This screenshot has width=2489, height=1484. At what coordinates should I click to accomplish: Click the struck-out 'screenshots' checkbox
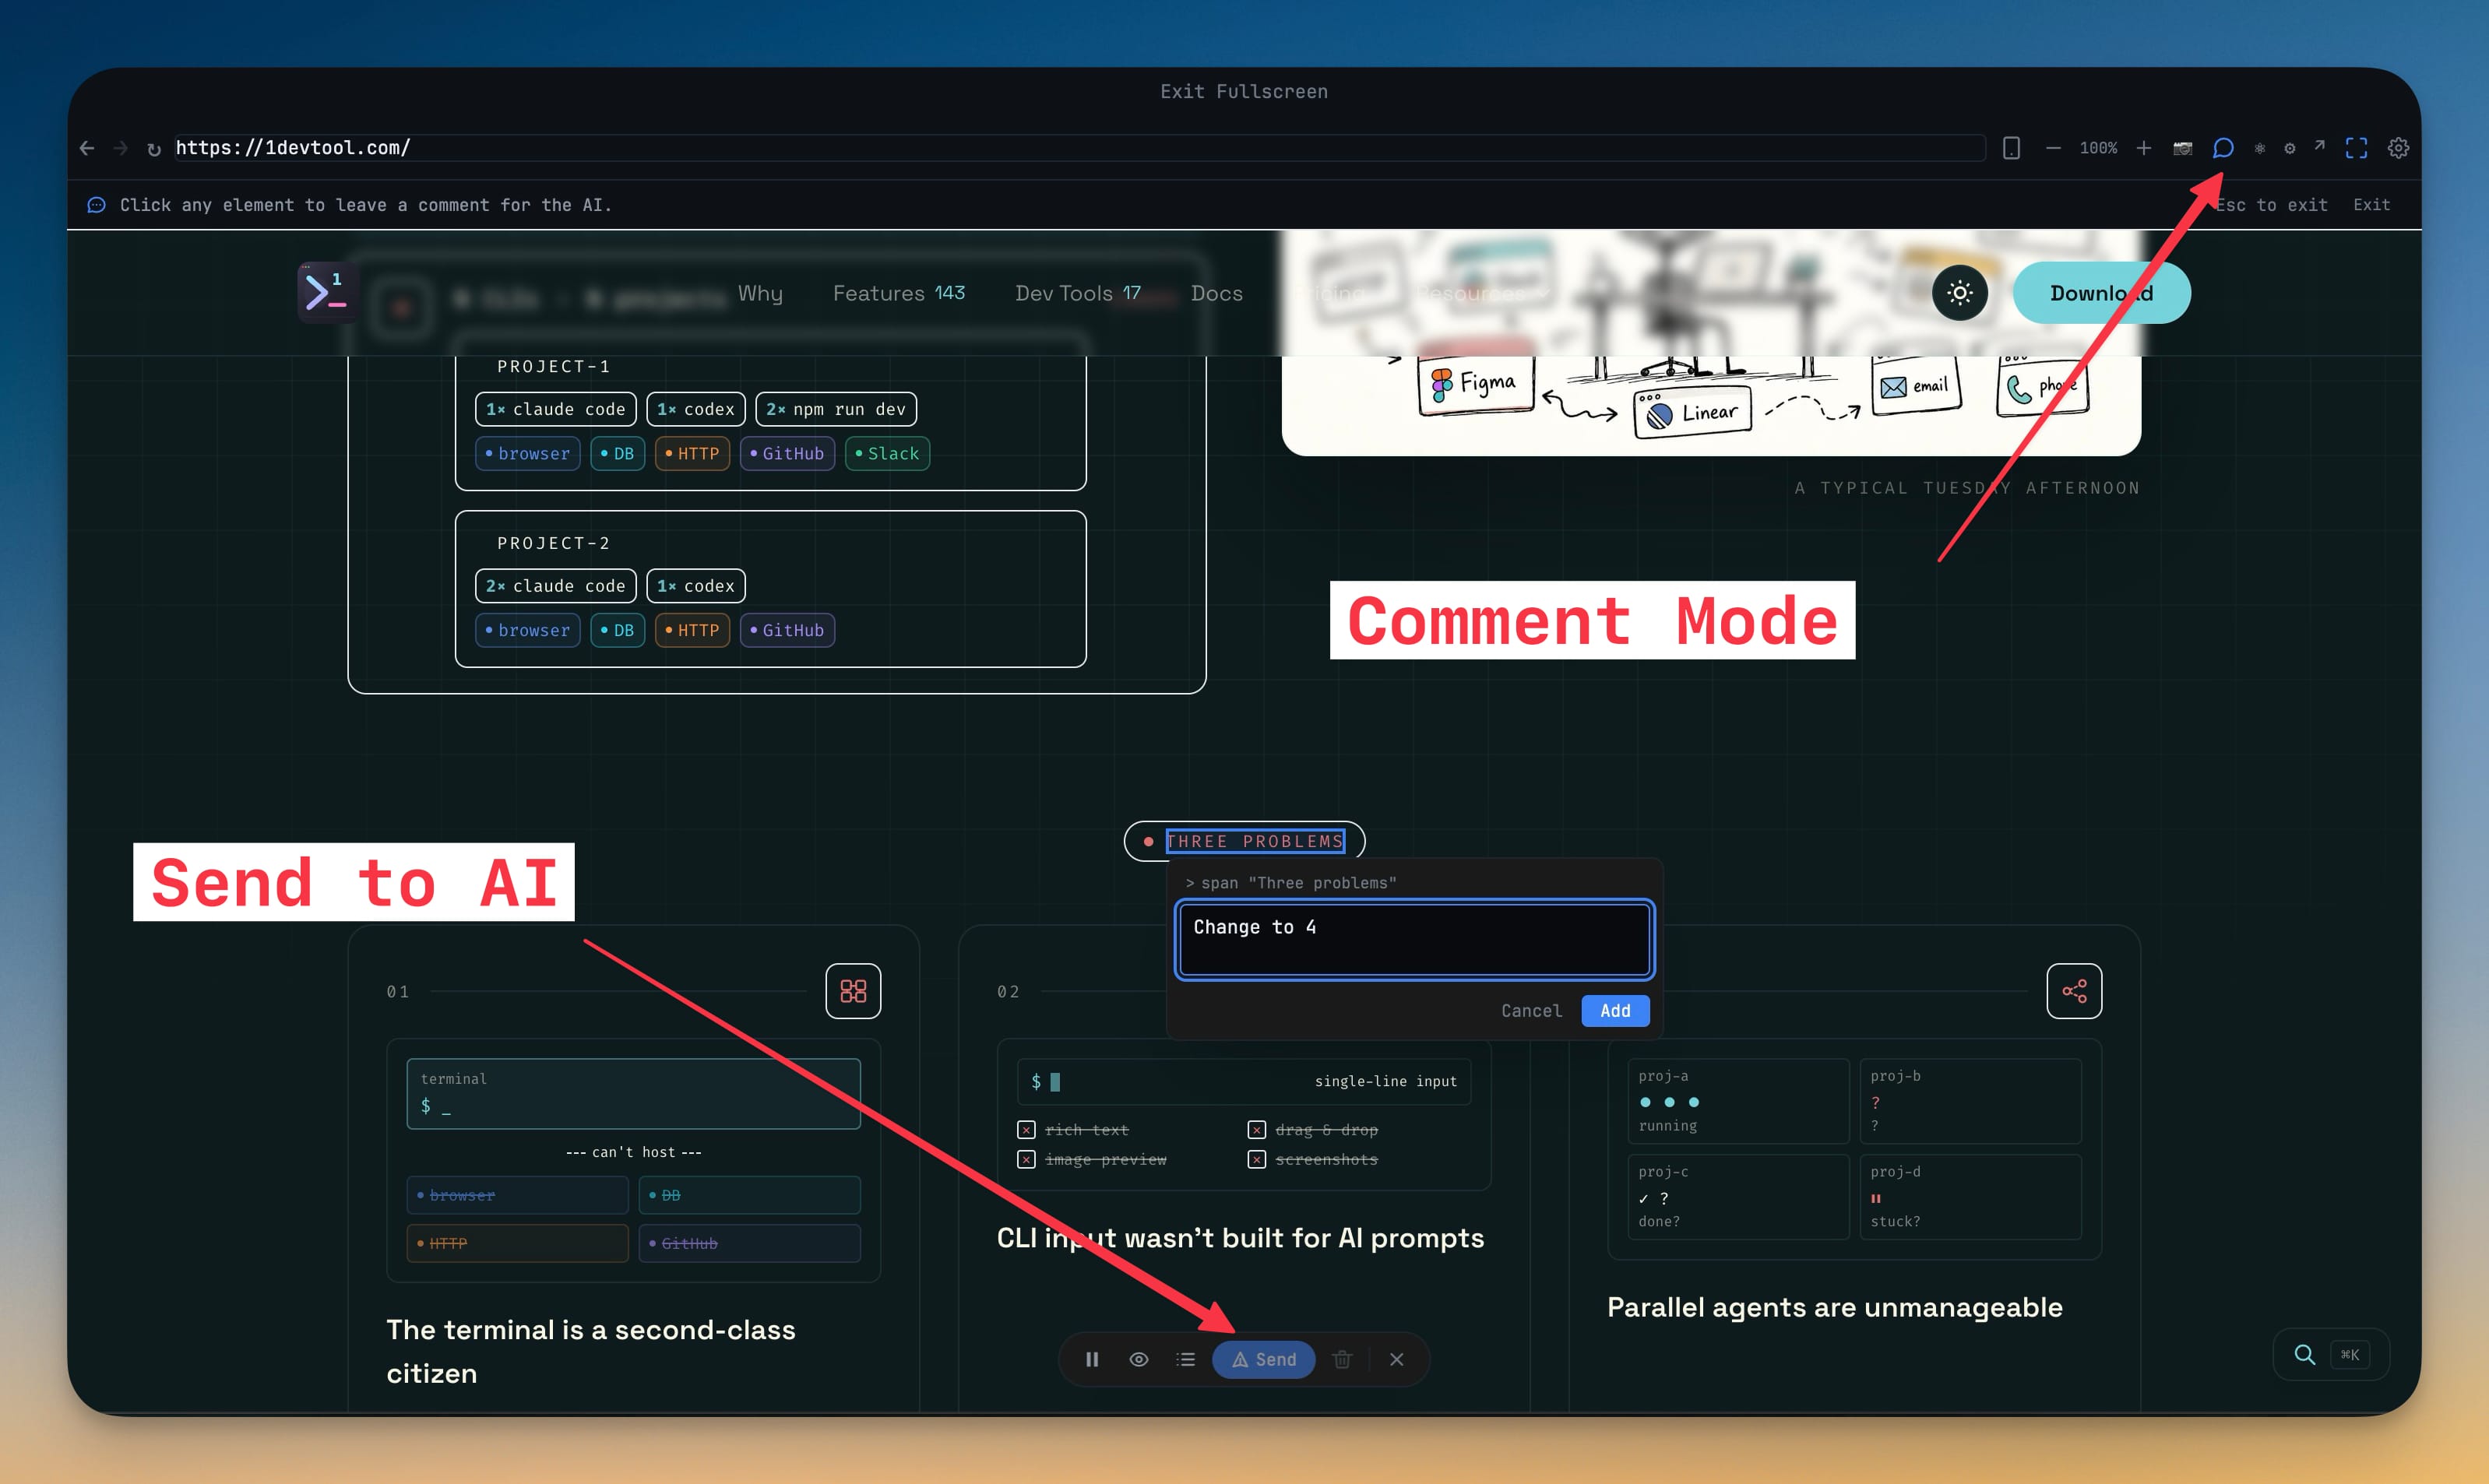1257,1160
